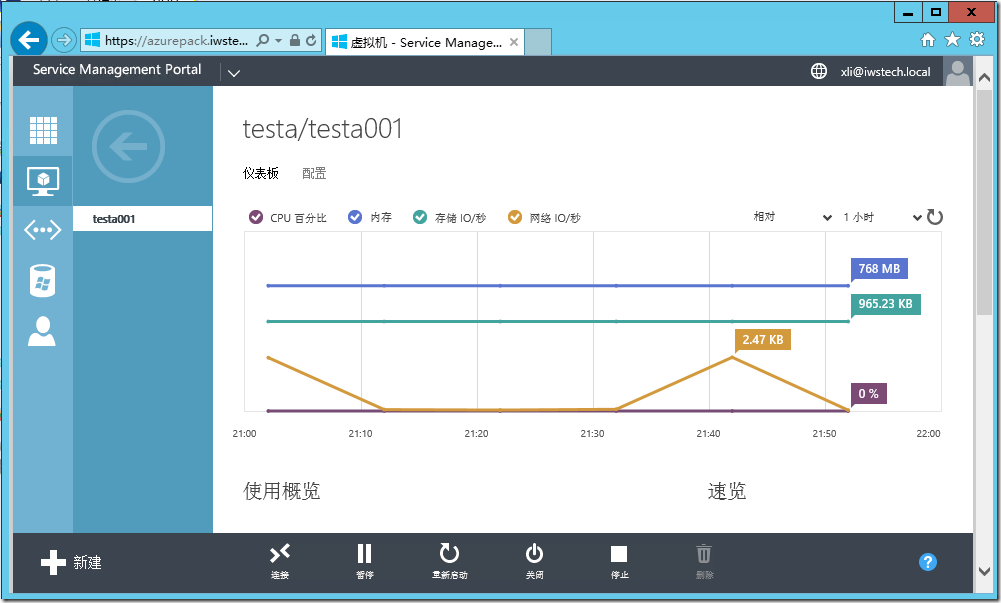Toggle the 网络 IO/秒 metric checkbox
This screenshot has height=603, width=1001.
point(515,217)
